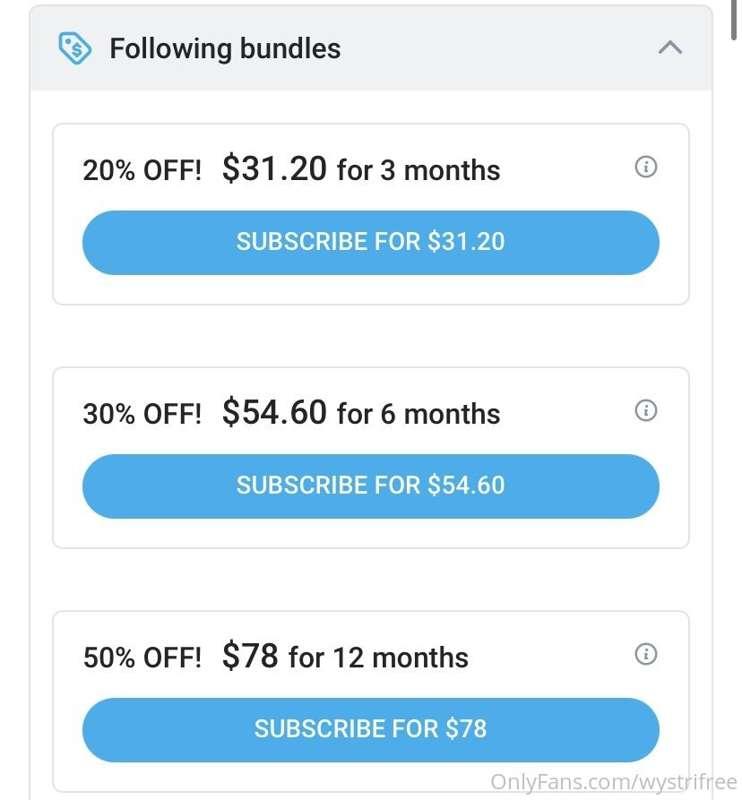The height and width of the screenshot is (800, 742).
Task: Click the bundle price tag icon
Action: 75,48
